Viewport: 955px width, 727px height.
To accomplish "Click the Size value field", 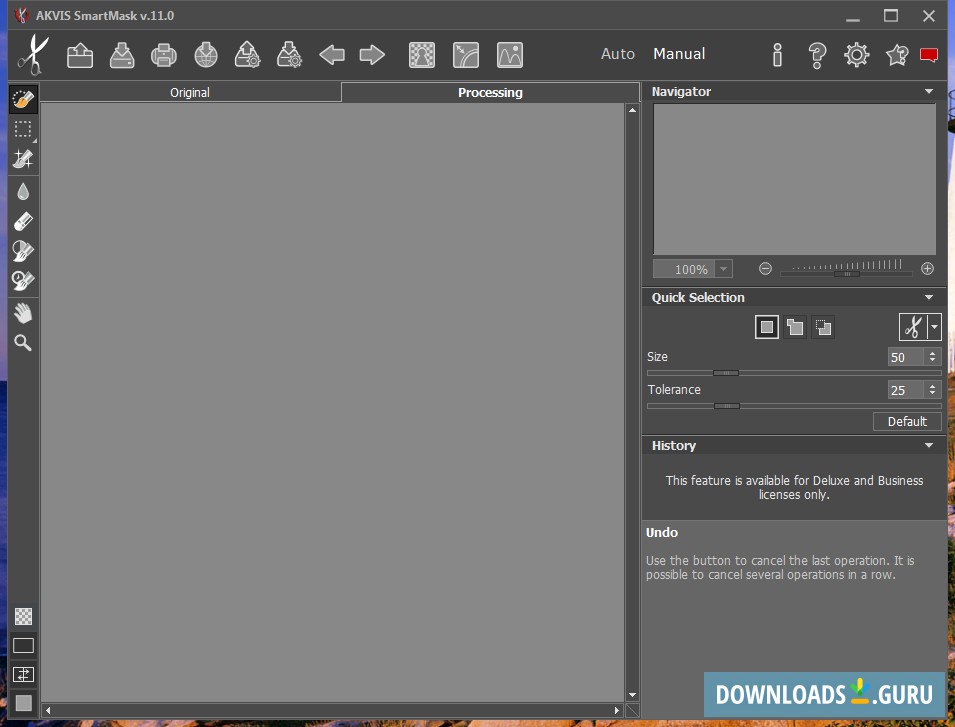I will point(905,357).
